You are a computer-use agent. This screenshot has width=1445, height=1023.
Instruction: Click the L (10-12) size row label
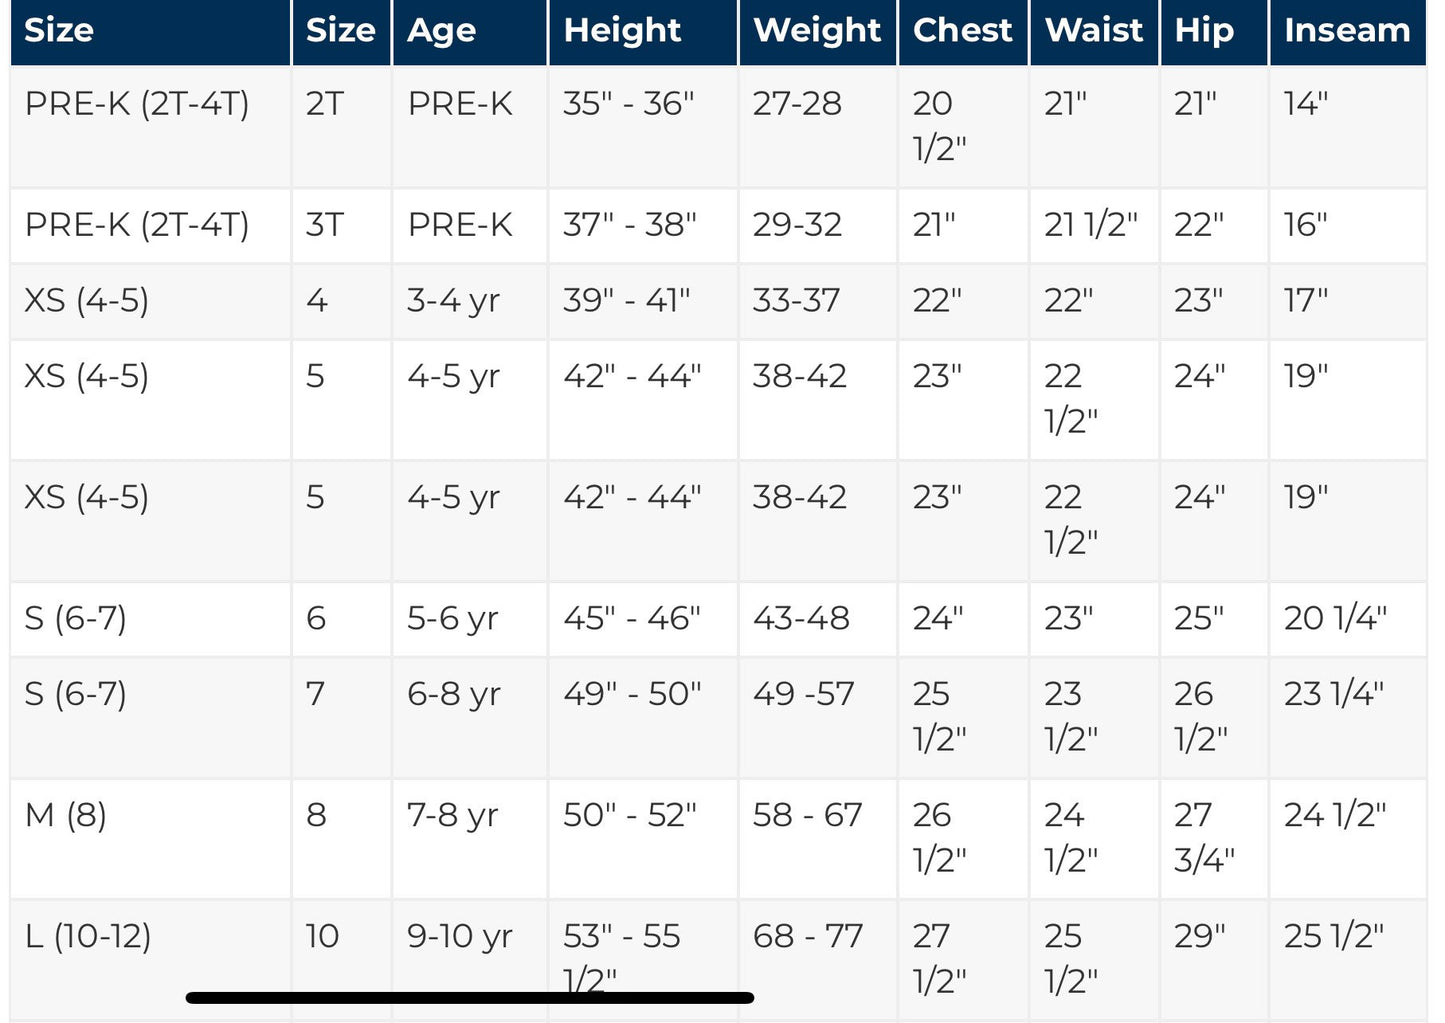[x=88, y=936]
